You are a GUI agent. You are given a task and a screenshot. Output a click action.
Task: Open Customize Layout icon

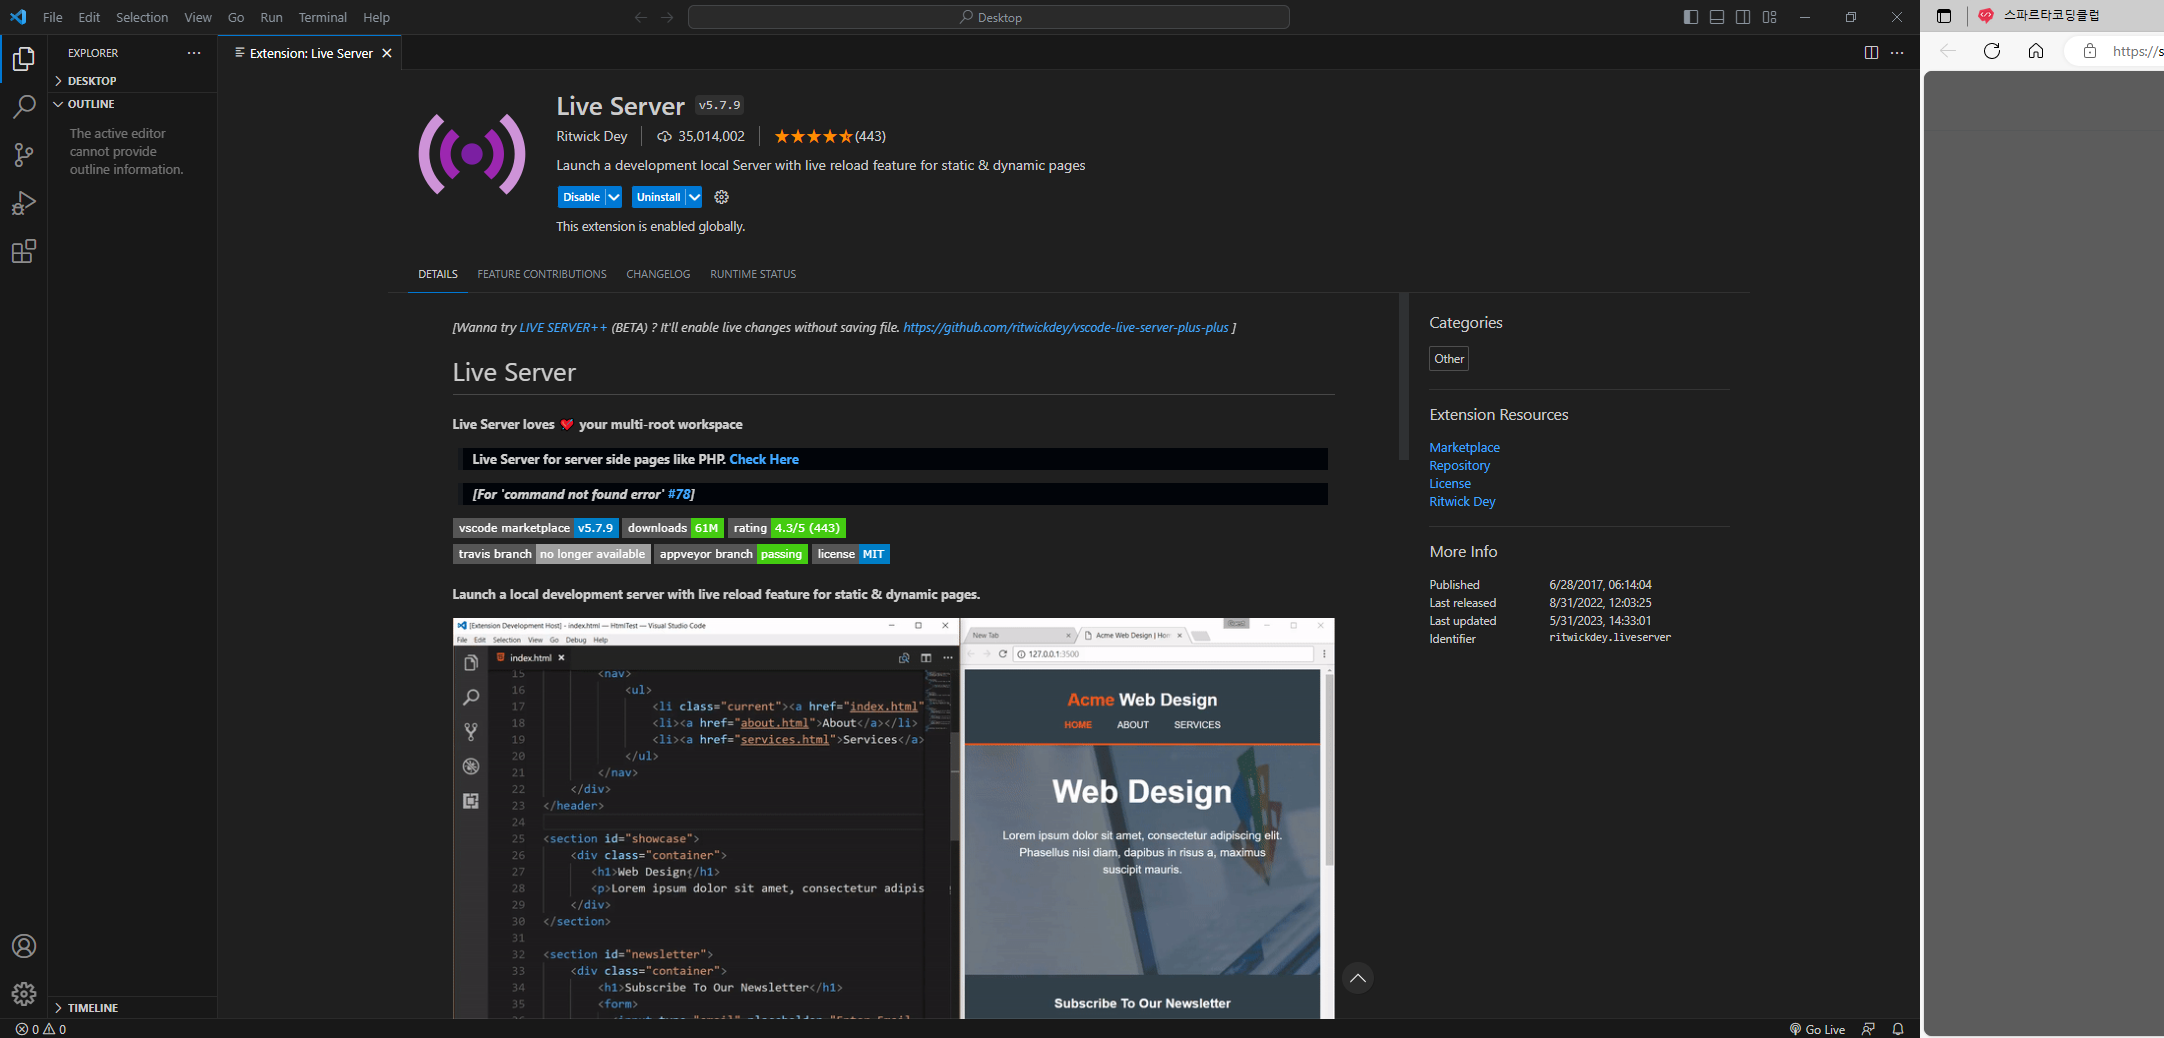[1770, 17]
